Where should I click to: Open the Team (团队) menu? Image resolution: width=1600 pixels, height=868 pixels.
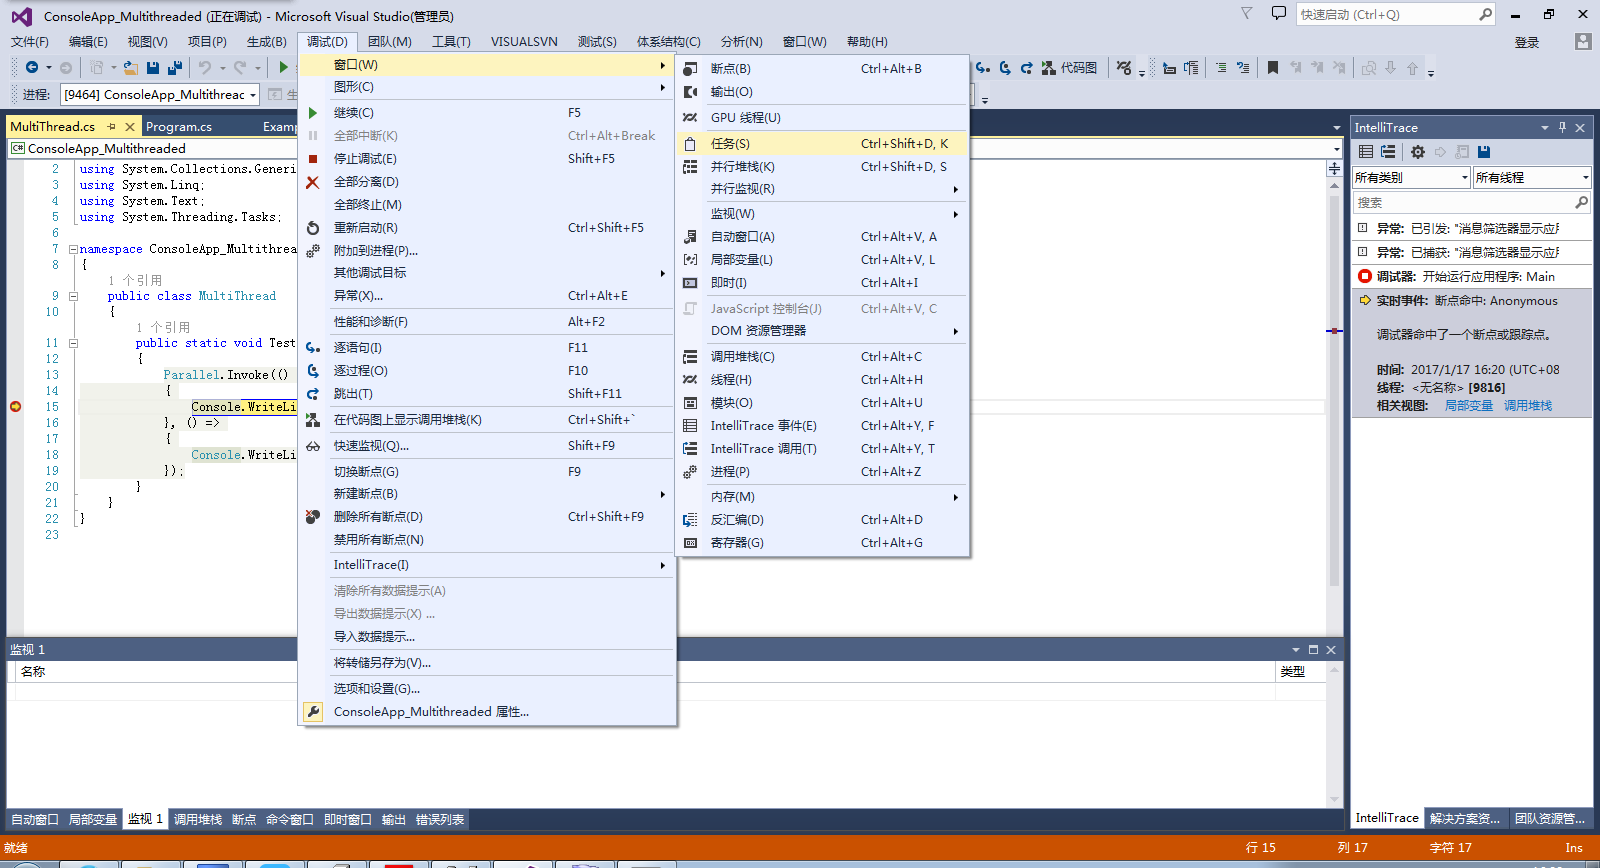pyautogui.click(x=389, y=42)
